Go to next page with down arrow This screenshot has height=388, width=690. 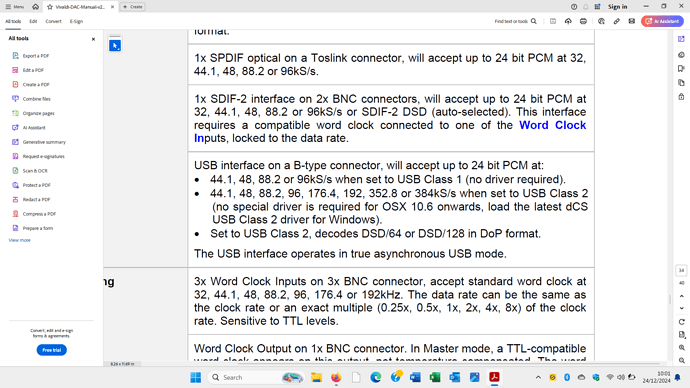pos(682,308)
